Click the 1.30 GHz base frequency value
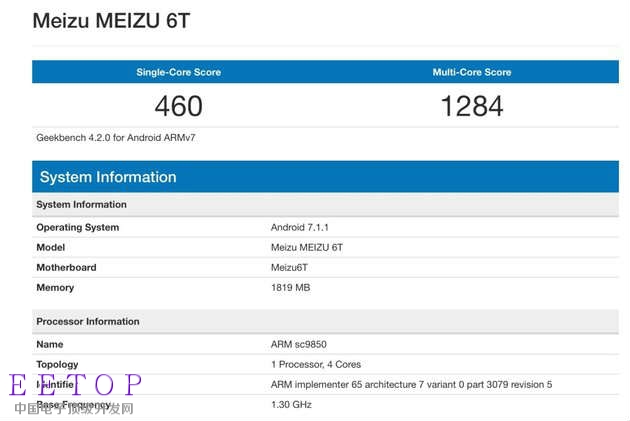This screenshot has height=421, width=630. [291, 405]
